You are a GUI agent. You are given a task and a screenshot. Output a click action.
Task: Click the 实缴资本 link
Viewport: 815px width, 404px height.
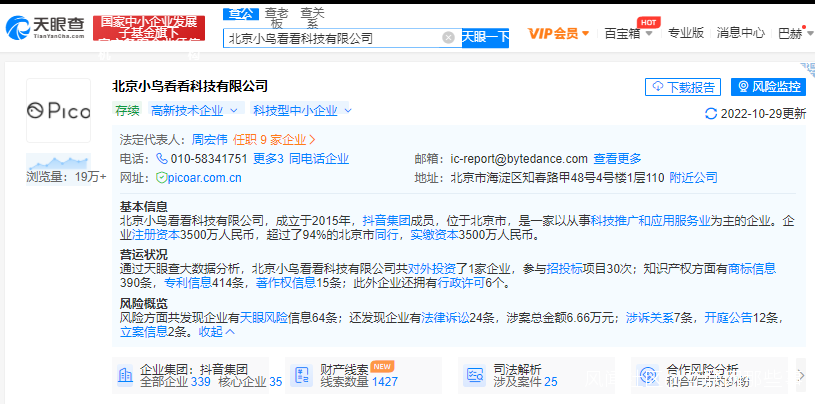point(434,234)
